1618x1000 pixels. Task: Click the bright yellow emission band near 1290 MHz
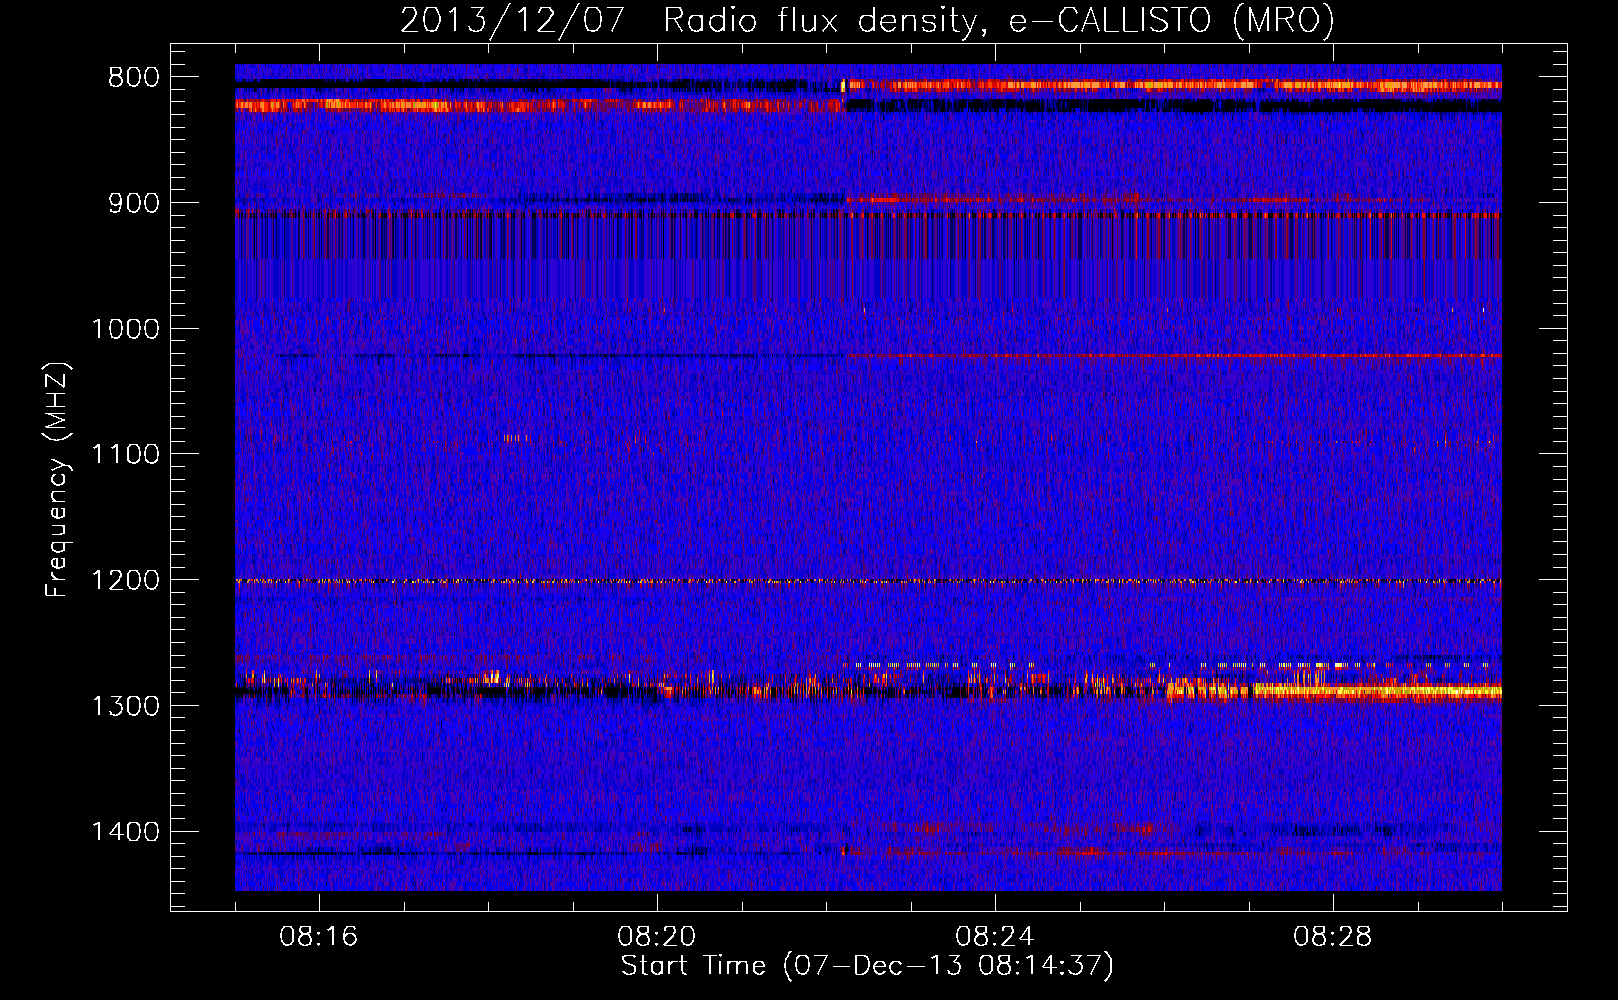click(x=1378, y=691)
